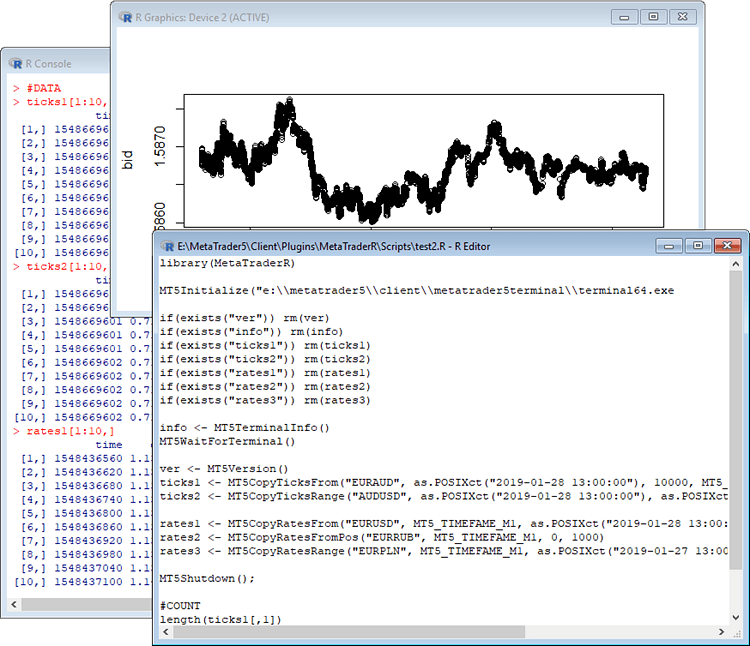Click the 'if(exists("info")) rm(info)' line
Screen dimensions: 750x646
coord(251,332)
